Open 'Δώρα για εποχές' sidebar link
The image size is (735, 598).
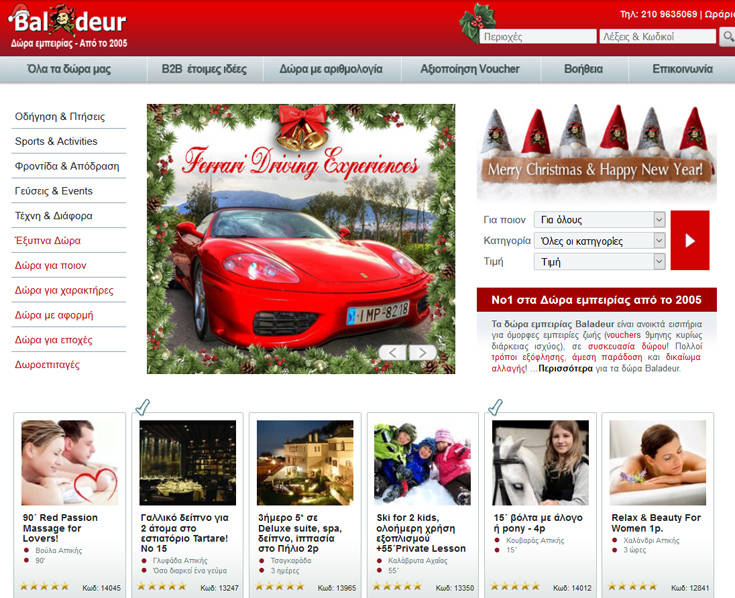pyautogui.click(x=53, y=340)
